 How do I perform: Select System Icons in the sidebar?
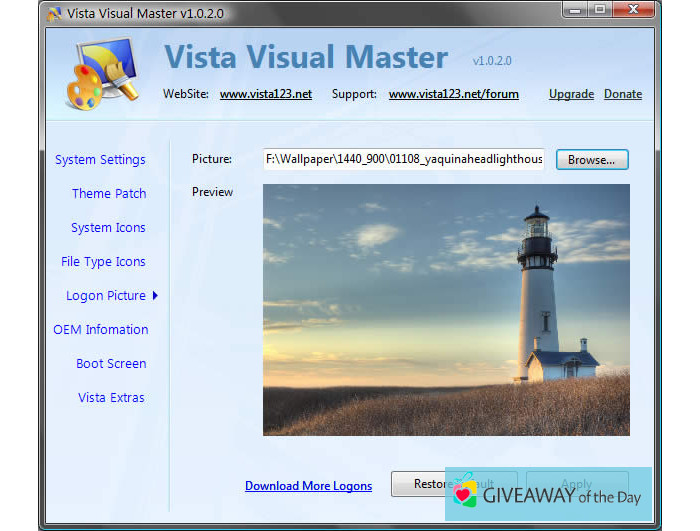108,228
